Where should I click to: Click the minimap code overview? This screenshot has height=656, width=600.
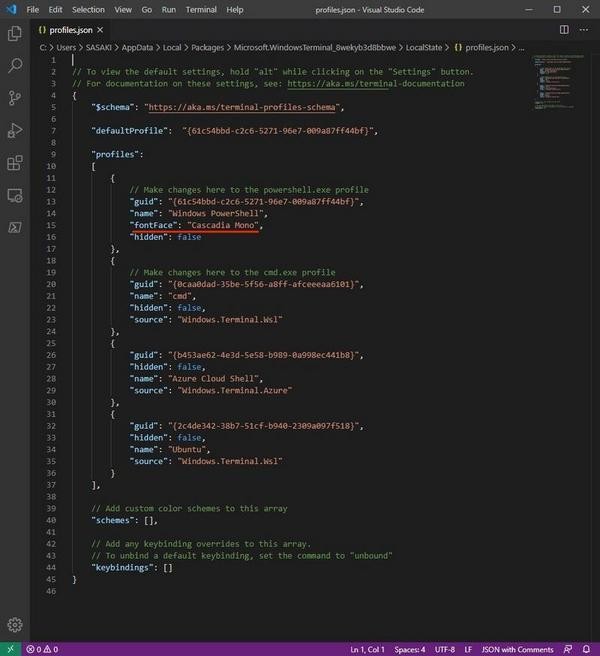click(x=558, y=82)
